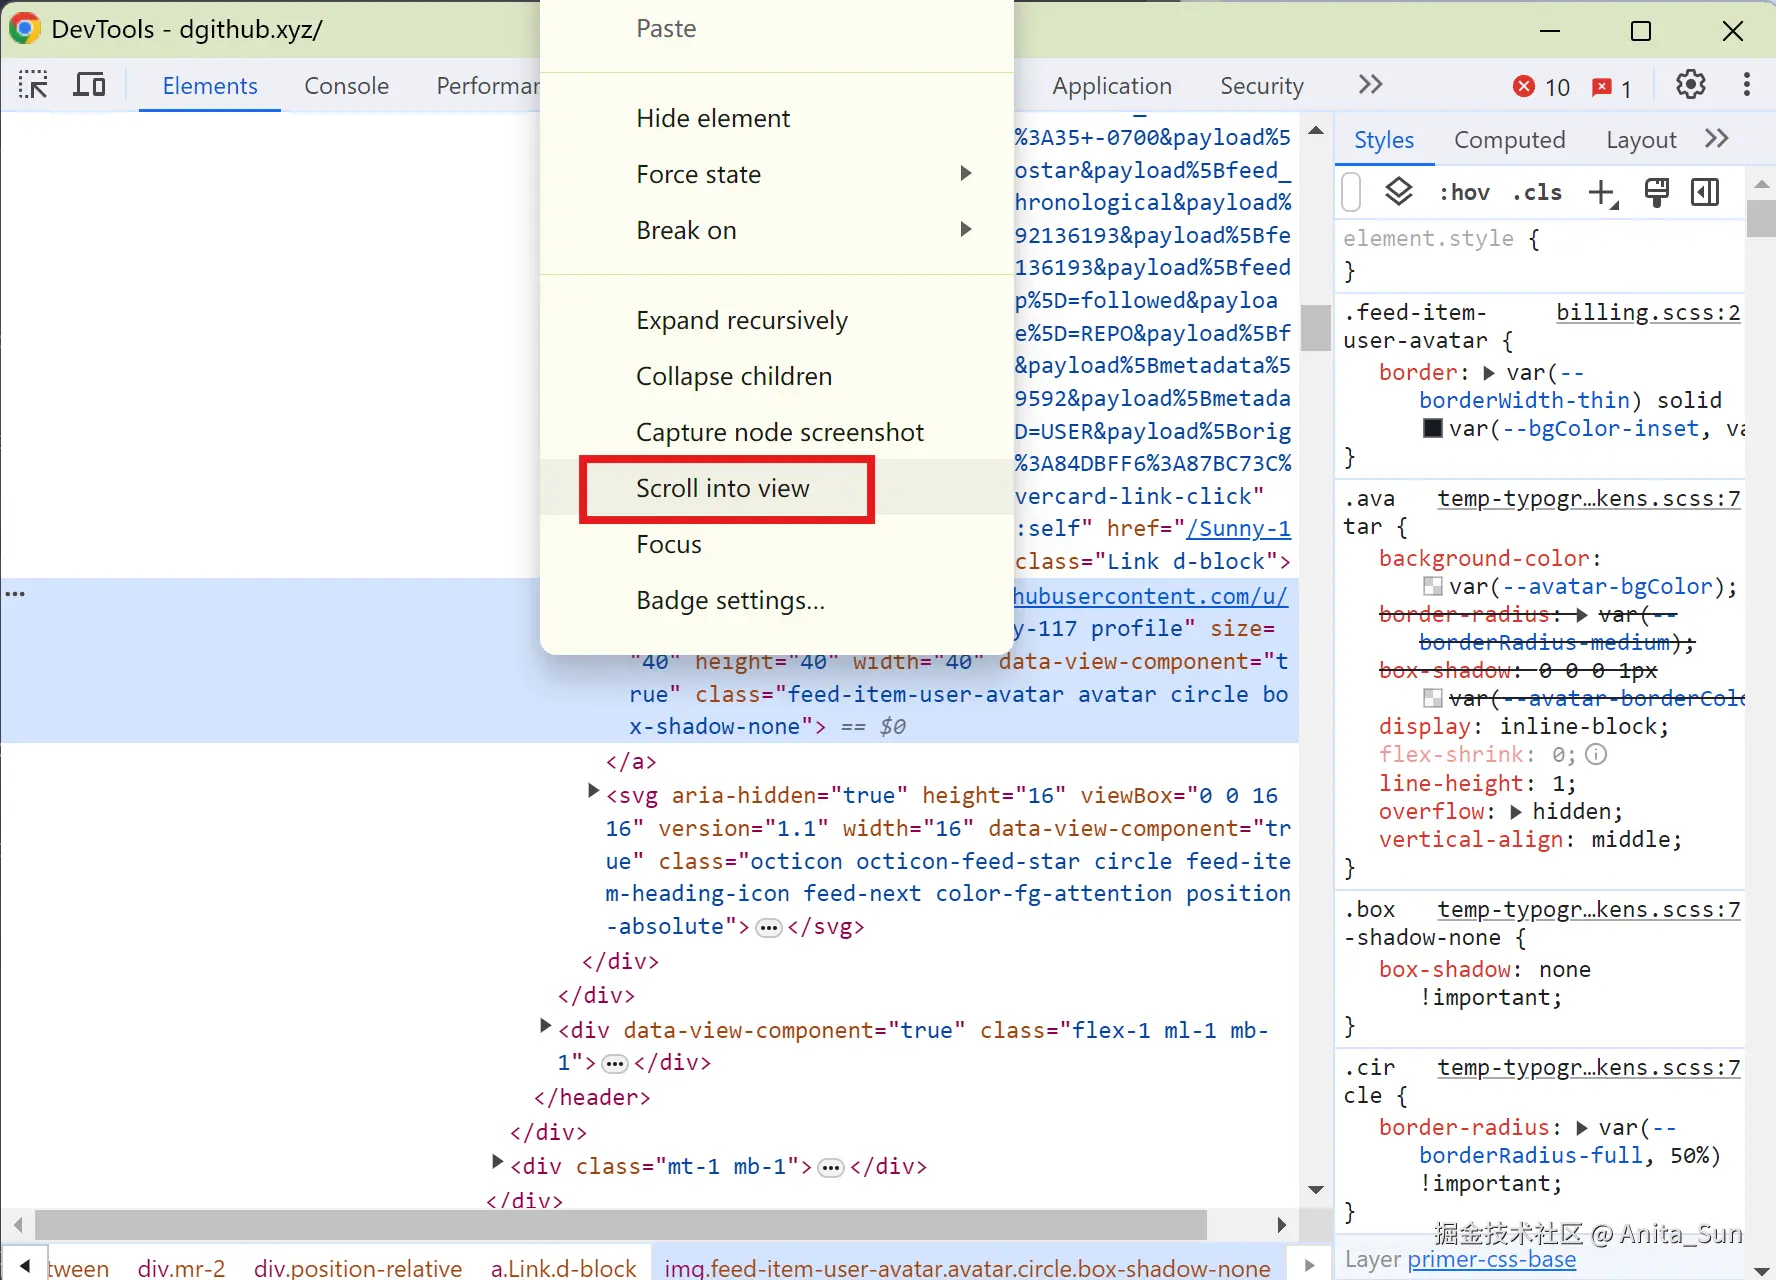The height and width of the screenshot is (1280, 1776).
Task: Follow the /Sunny-1 href link
Action: (1239, 529)
